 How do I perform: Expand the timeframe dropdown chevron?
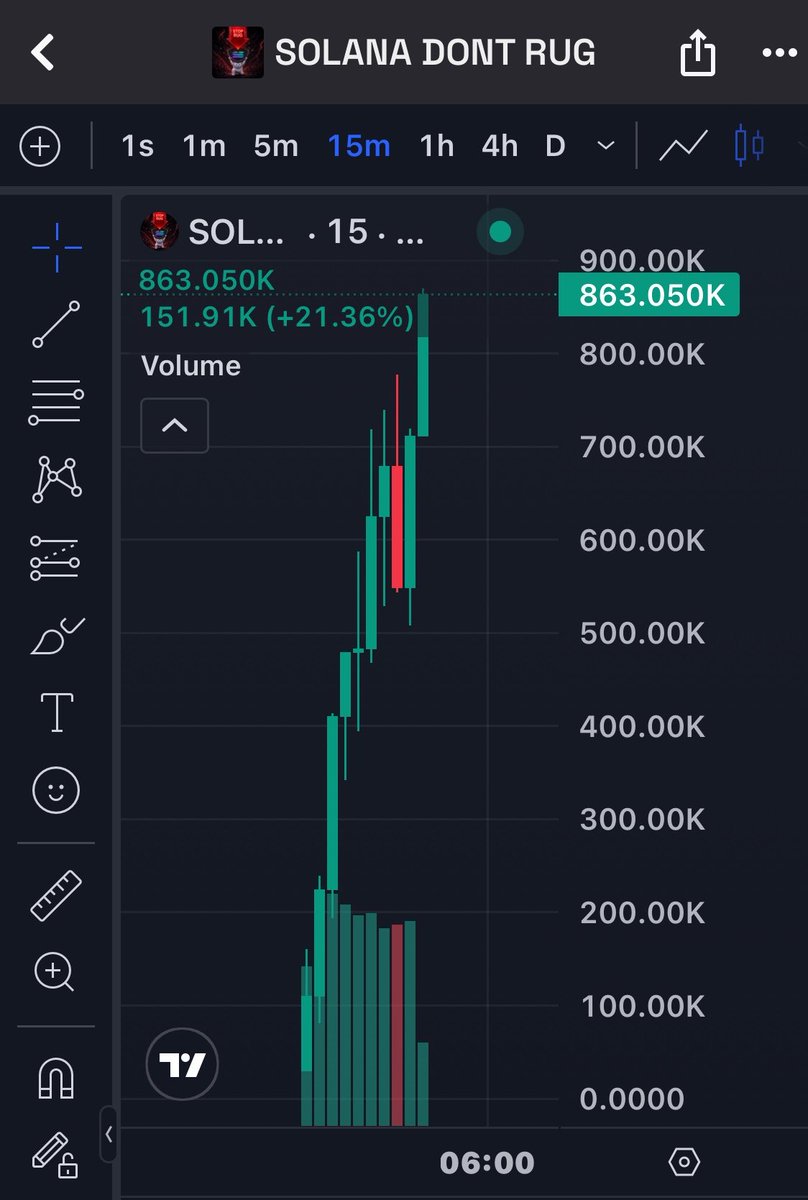click(606, 147)
